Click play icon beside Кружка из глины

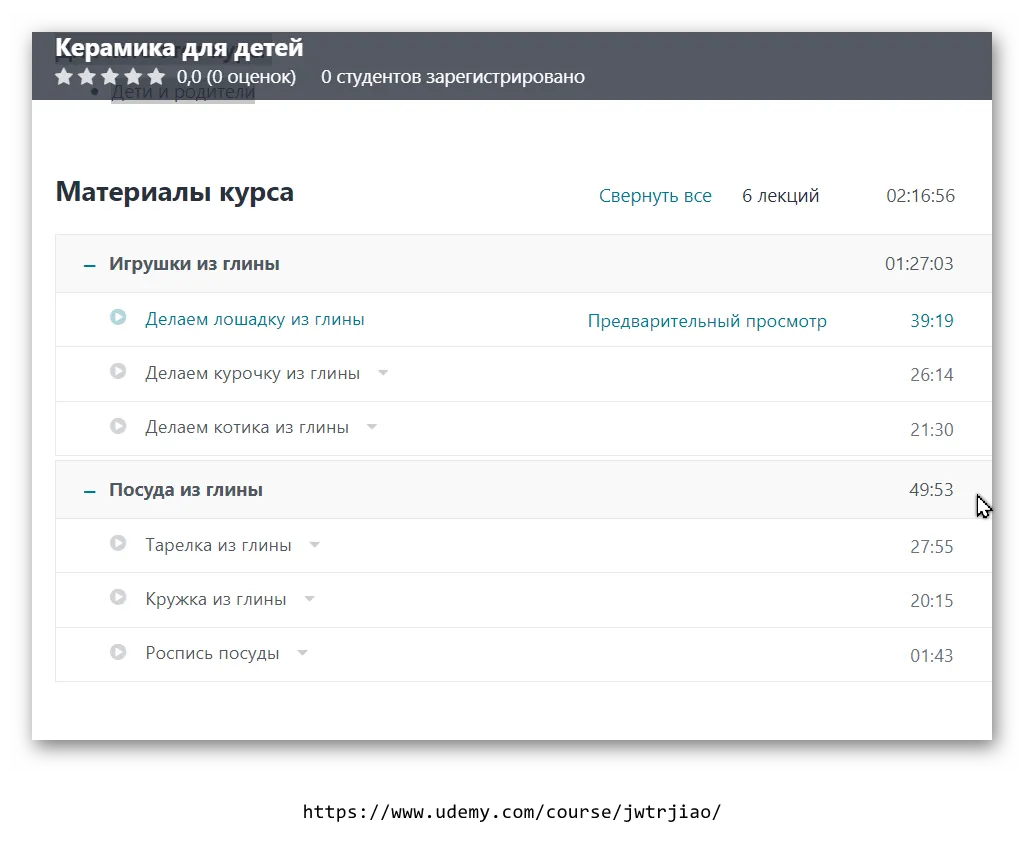[118, 598]
